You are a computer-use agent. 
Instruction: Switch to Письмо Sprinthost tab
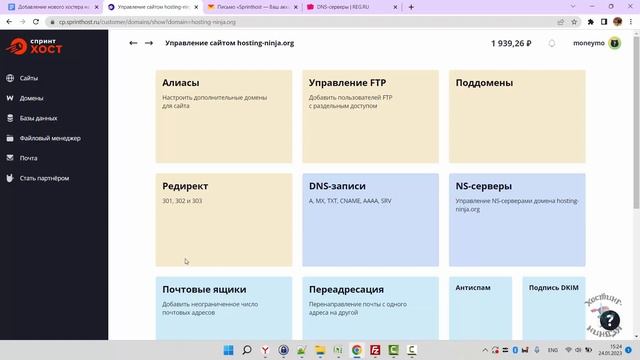click(x=253, y=7)
